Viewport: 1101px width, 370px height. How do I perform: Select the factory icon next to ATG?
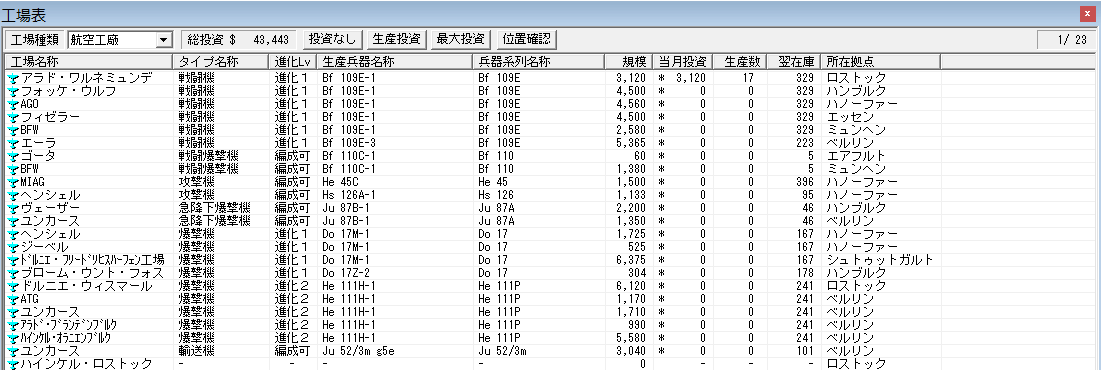point(13,299)
